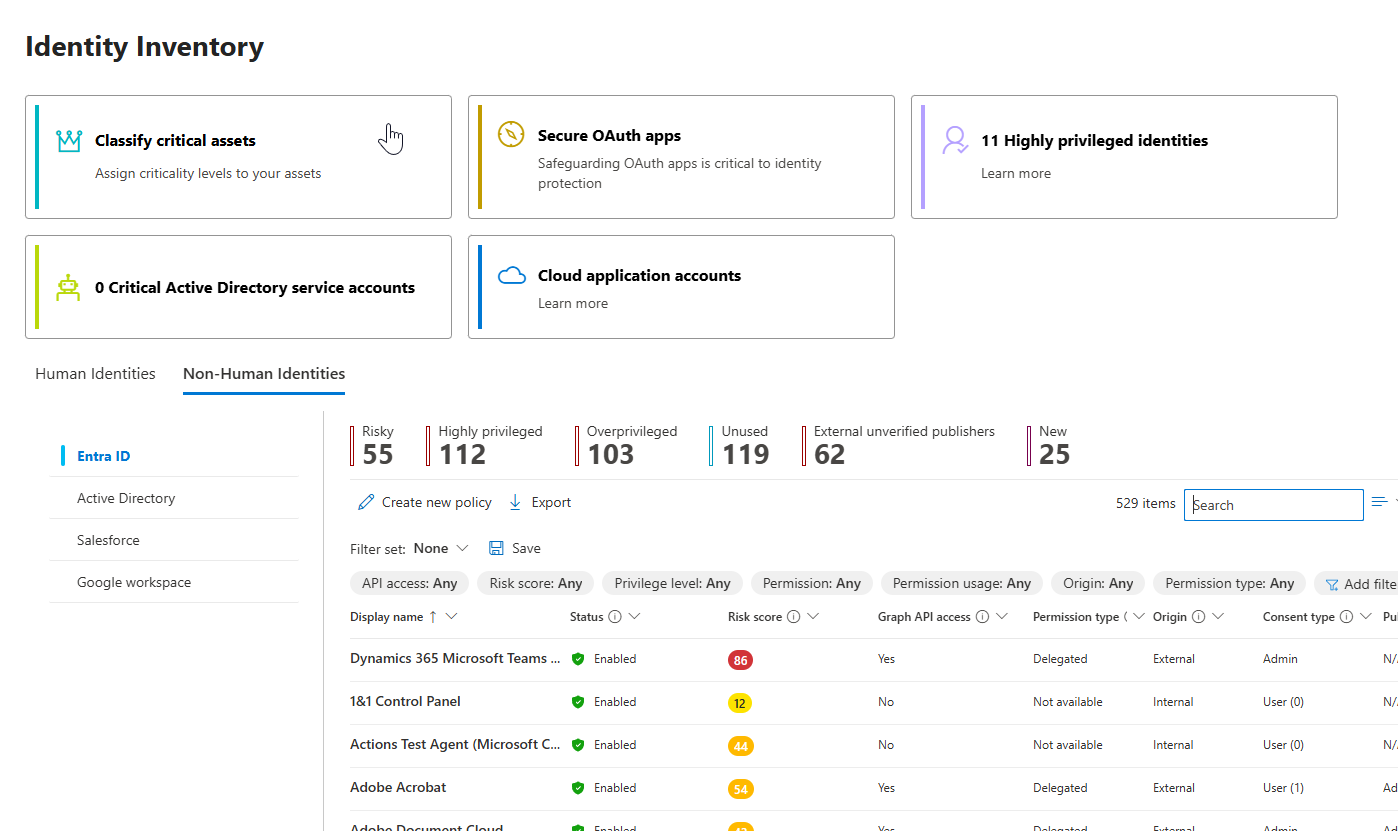Click the Search input field

click(1274, 505)
